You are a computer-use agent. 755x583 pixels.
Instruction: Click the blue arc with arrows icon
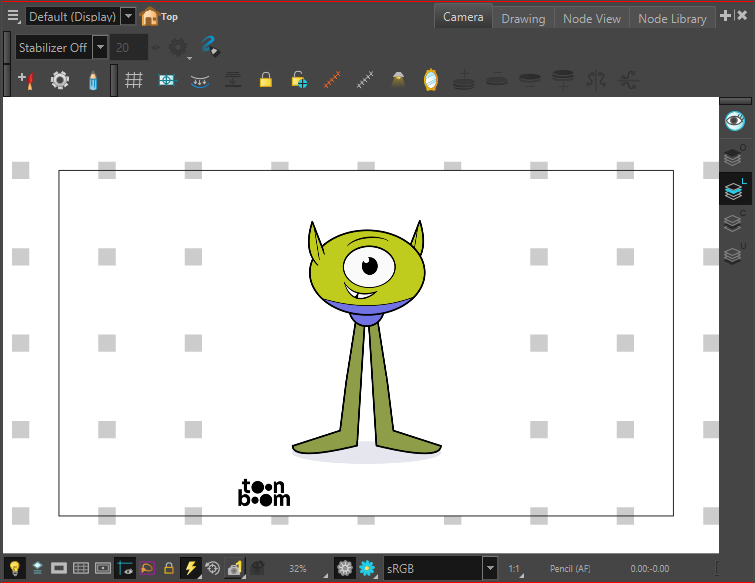point(200,81)
